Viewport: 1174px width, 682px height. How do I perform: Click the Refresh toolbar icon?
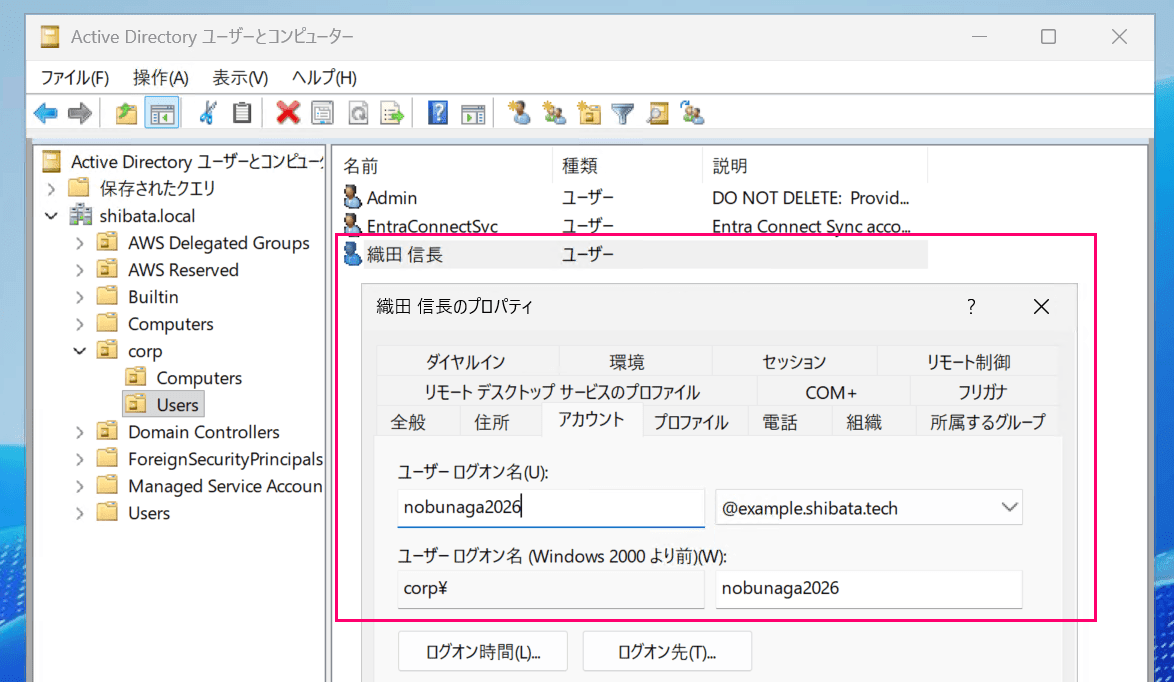[359, 114]
